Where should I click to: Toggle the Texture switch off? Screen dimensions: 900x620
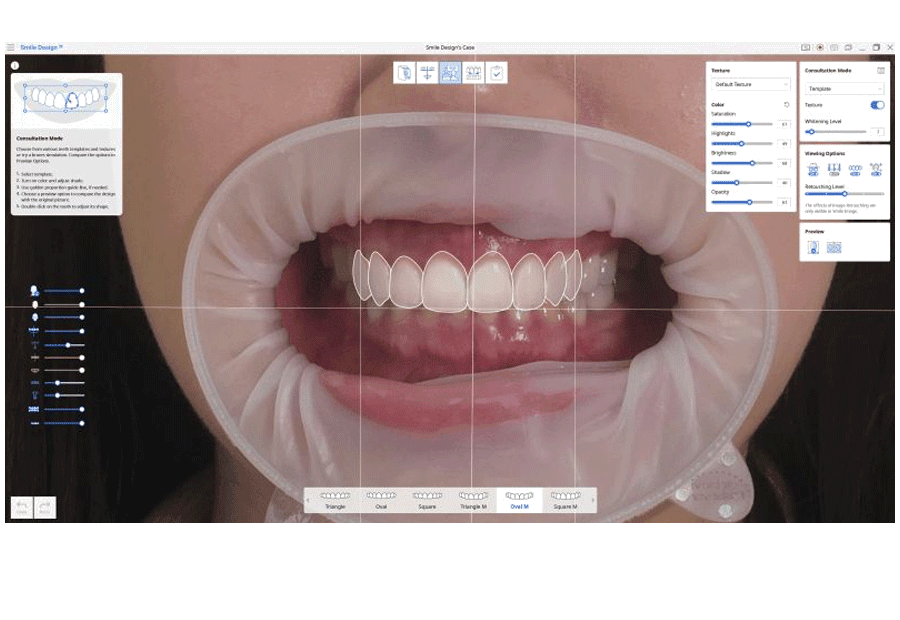(877, 105)
